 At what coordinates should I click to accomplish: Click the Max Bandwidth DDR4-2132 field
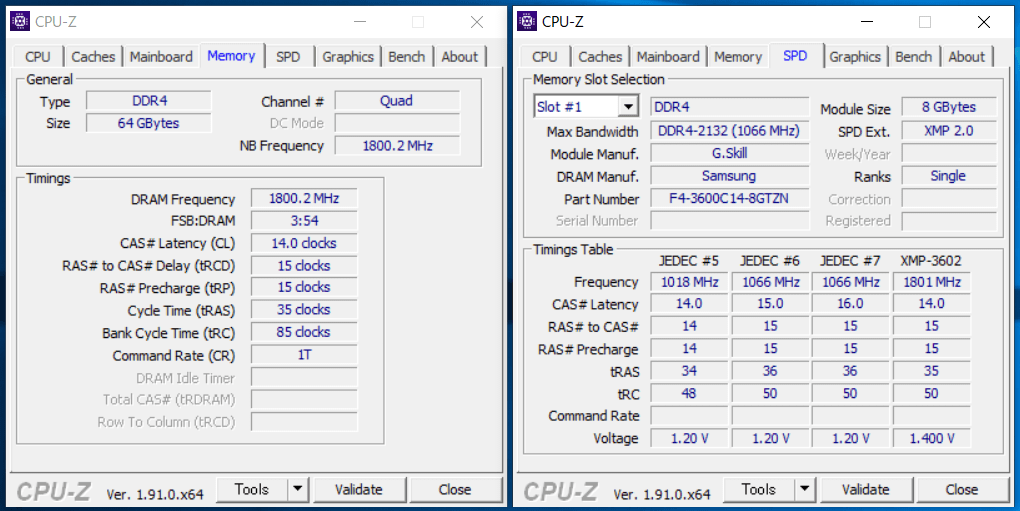coord(730,131)
